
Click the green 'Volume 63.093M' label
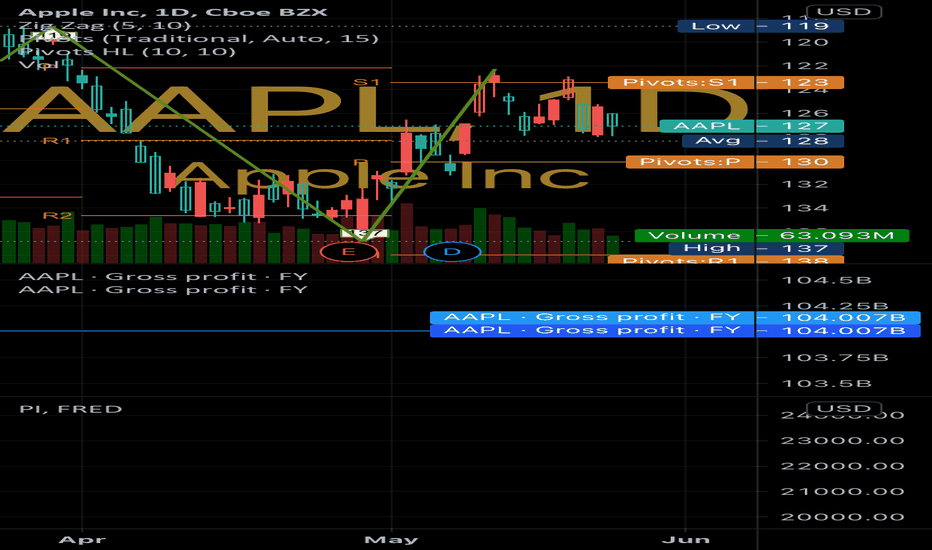tap(772, 235)
